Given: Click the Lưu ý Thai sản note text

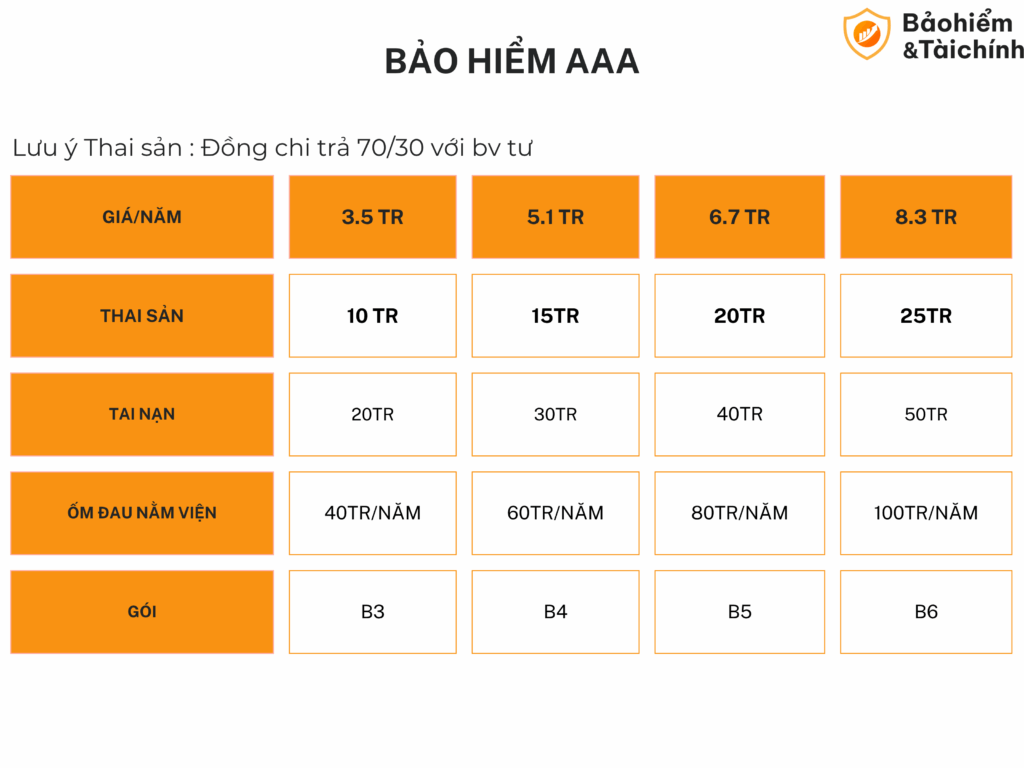Looking at the screenshot, I should [272, 148].
